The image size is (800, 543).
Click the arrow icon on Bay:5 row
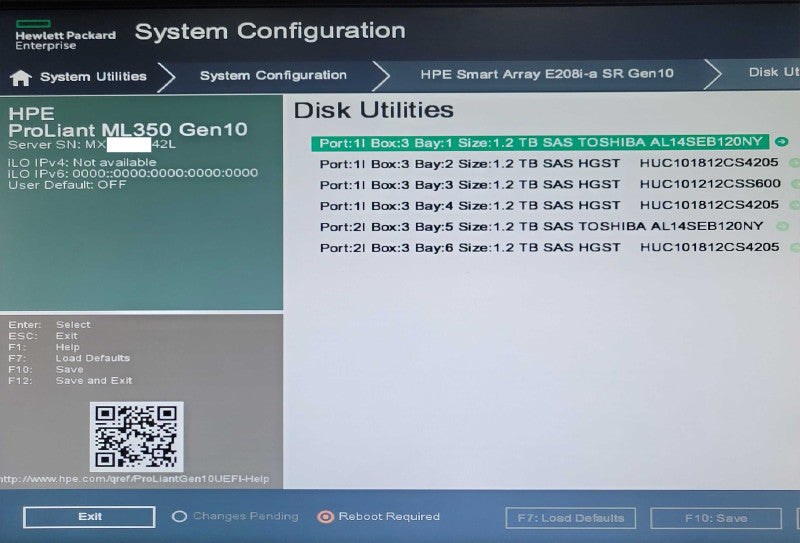point(782,226)
